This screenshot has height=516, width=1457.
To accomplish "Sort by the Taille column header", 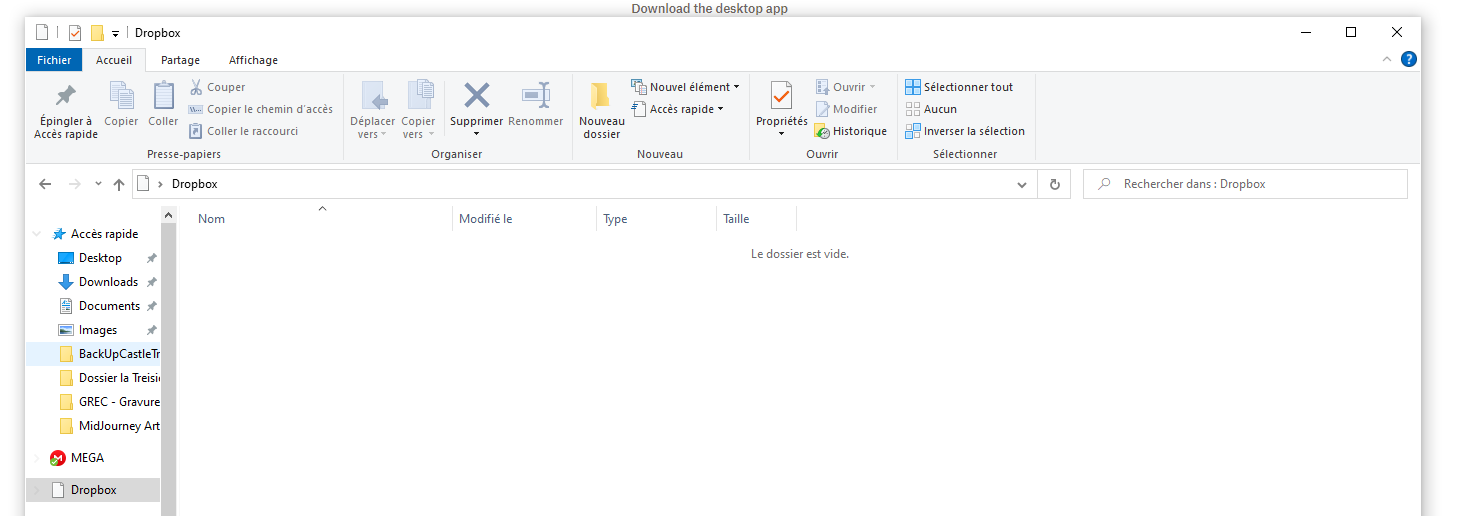I will [736, 219].
